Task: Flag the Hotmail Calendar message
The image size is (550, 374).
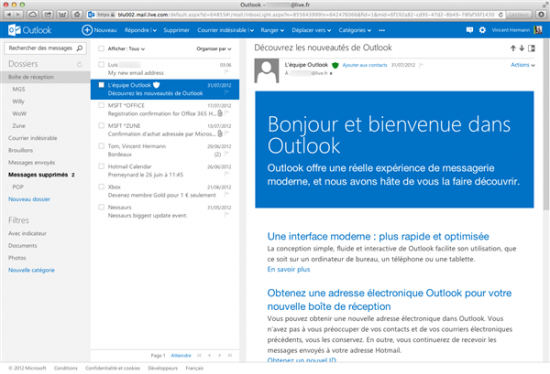Action: pyautogui.click(x=227, y=174)
